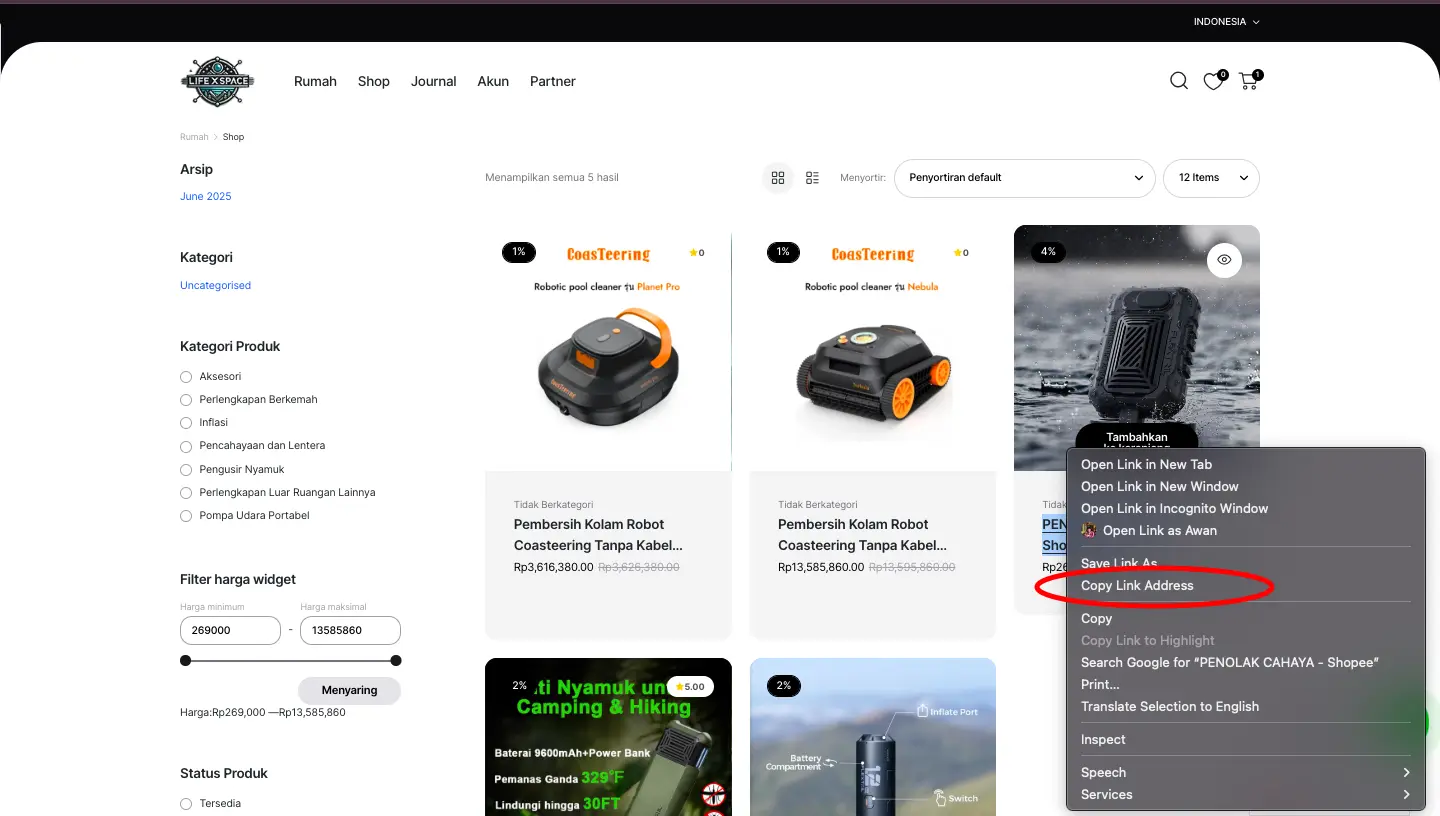The height and width of the screenshot is (816, 1440).
Task: Click quick view eye on mosquito repeller
Action: [1224, 261]
